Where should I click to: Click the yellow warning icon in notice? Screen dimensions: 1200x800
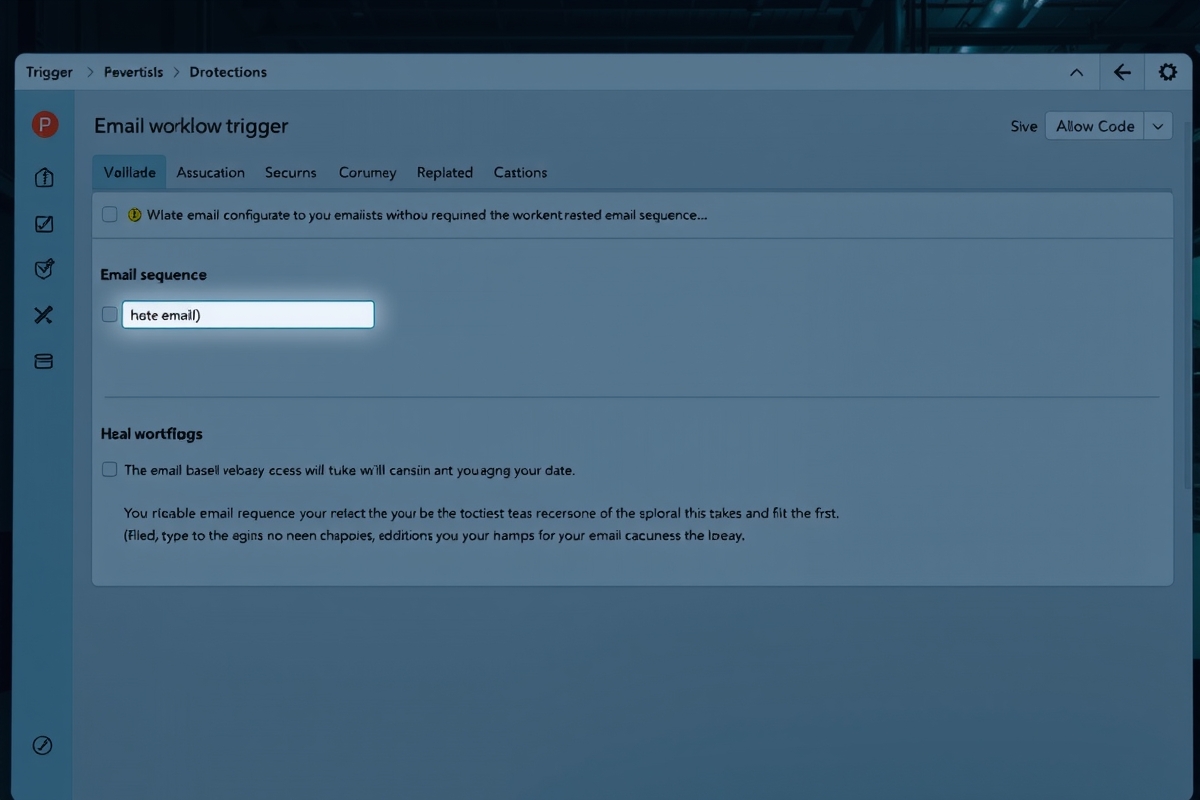[x=135, y=215]
